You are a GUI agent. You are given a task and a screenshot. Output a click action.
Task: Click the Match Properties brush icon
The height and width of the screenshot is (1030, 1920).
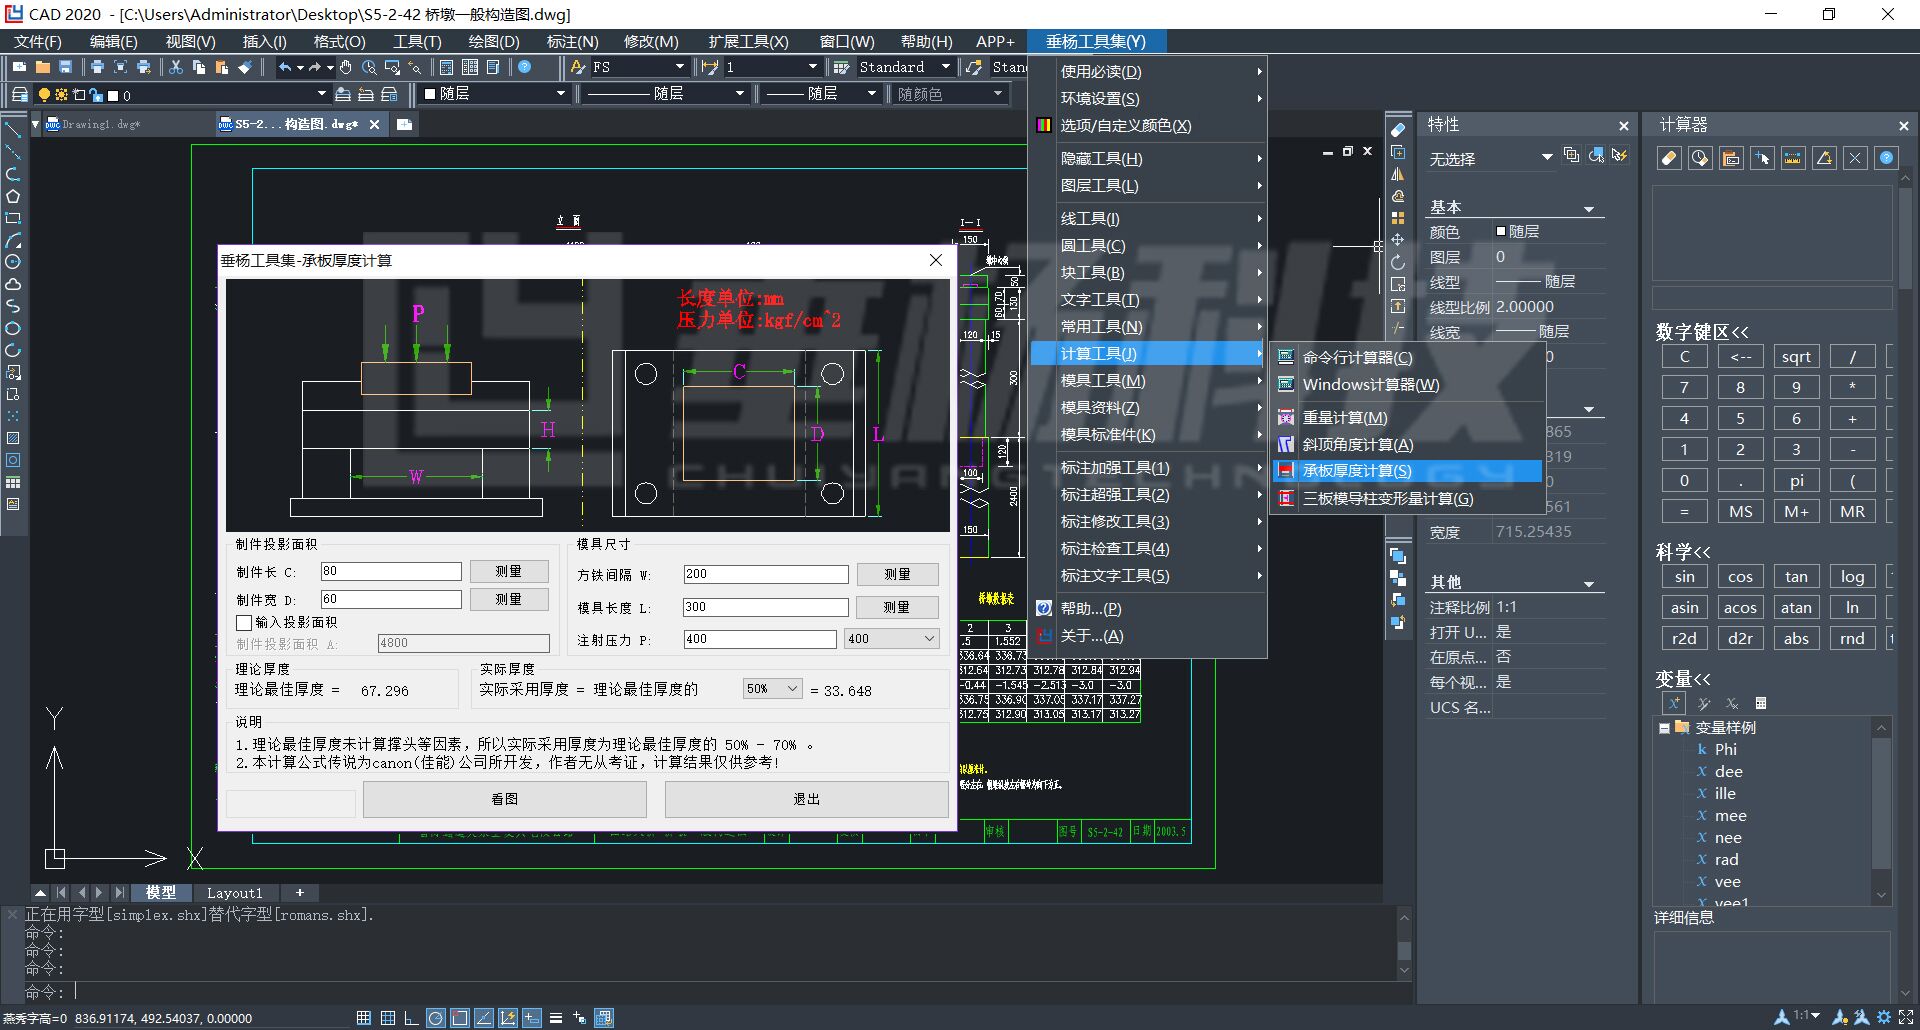[x=245, y=67]
